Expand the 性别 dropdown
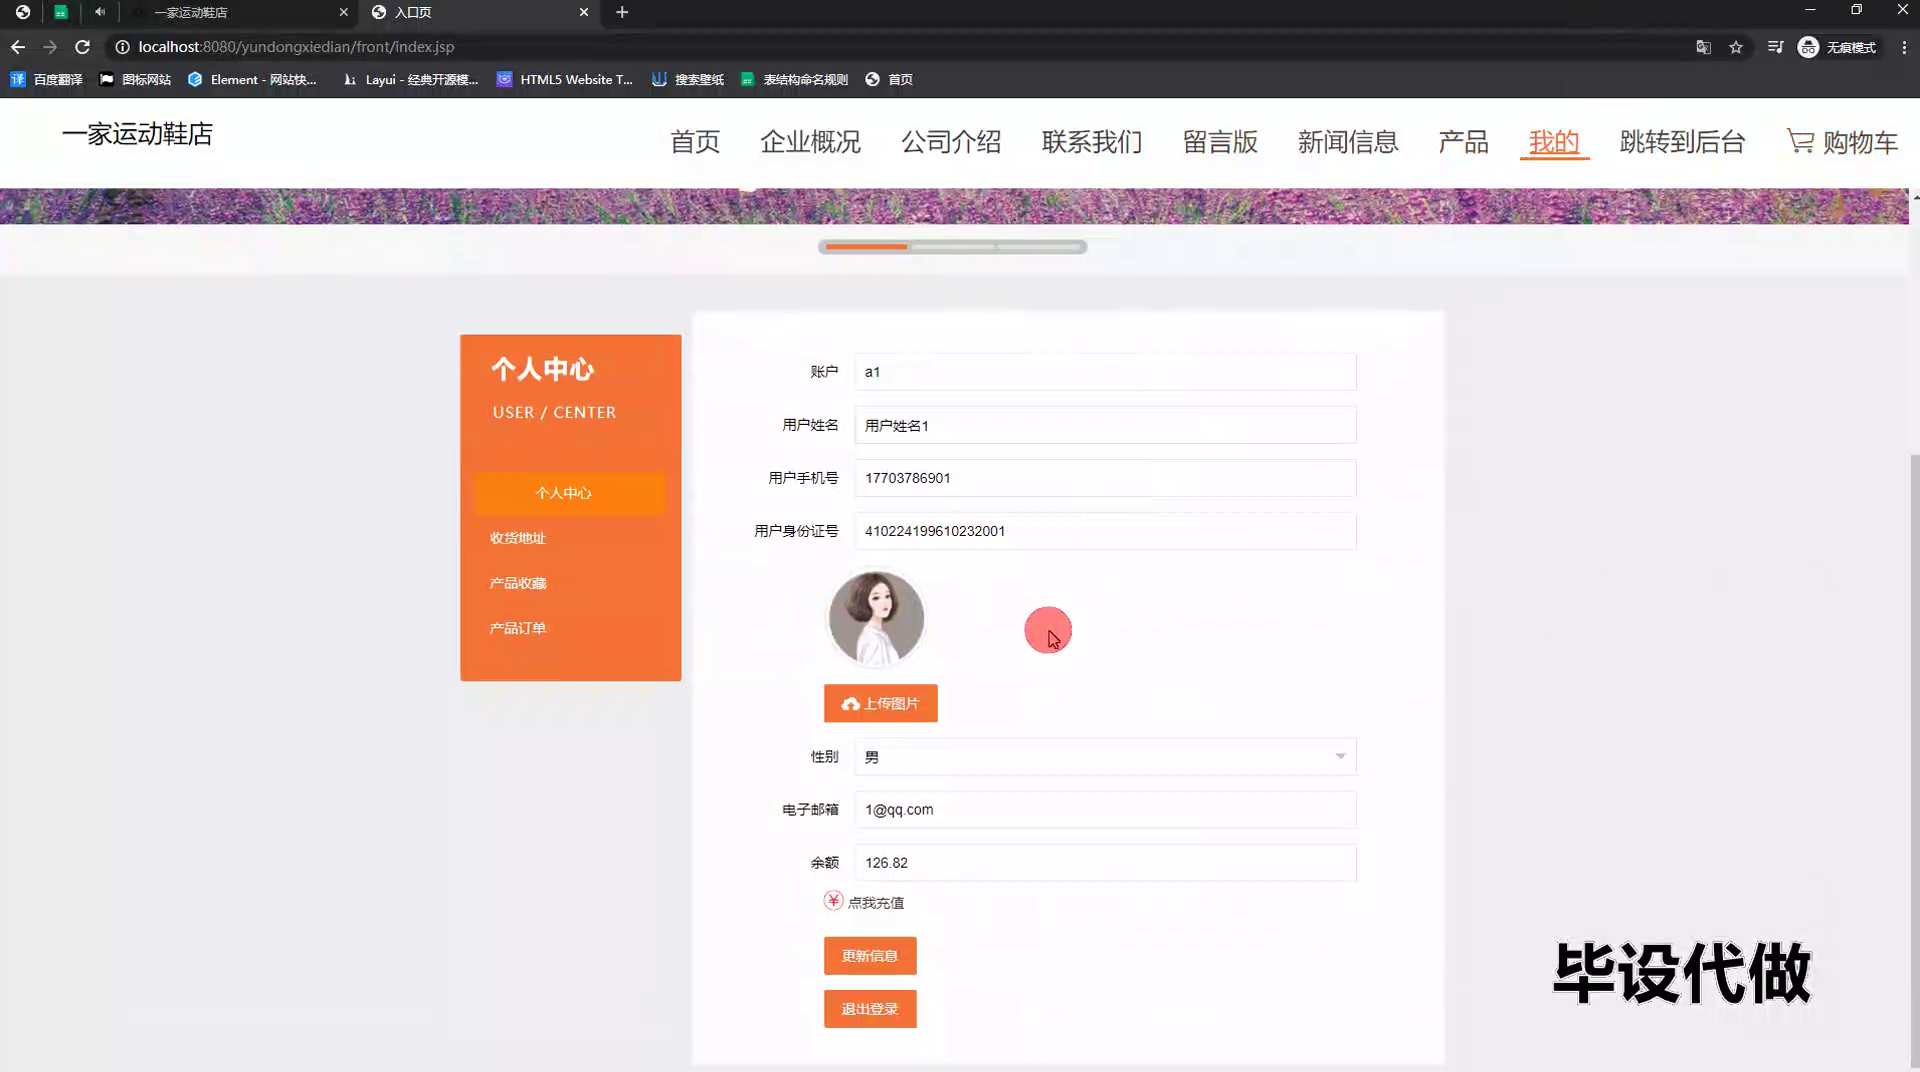This screenshot has width=1920, height=1072. [x=1105, y=757]
